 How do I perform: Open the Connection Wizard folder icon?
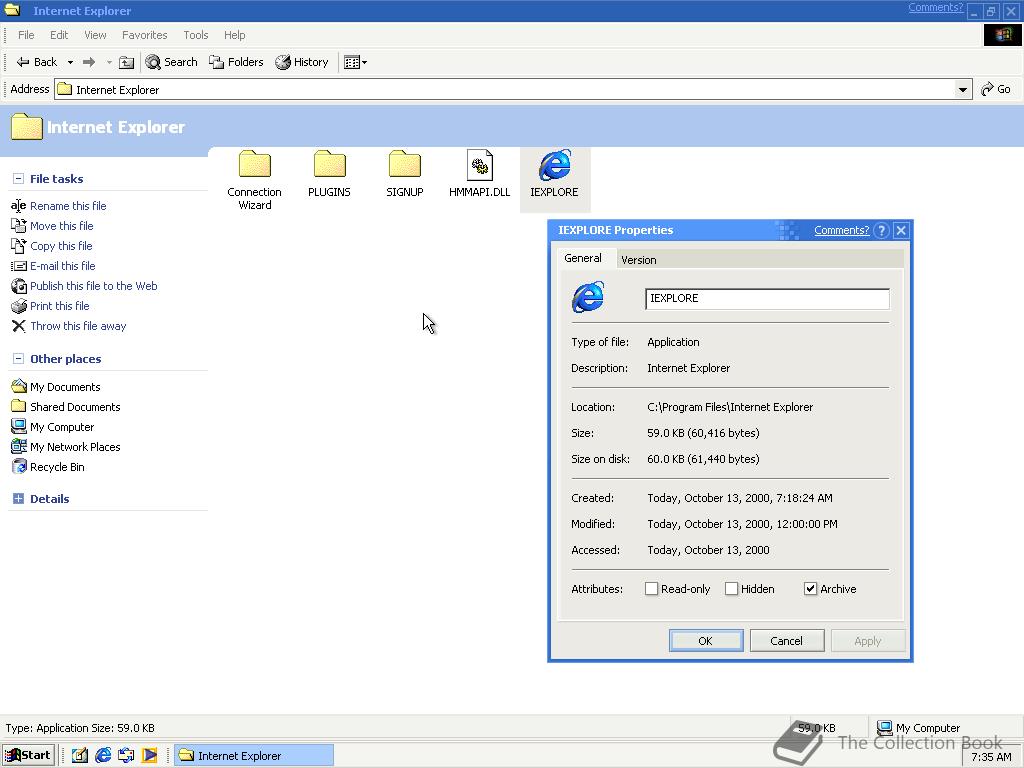click(255, 165)
